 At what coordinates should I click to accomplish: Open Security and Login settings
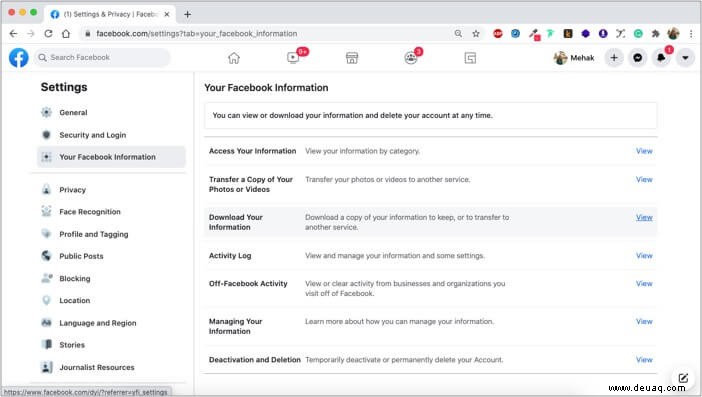click(111, 135)
